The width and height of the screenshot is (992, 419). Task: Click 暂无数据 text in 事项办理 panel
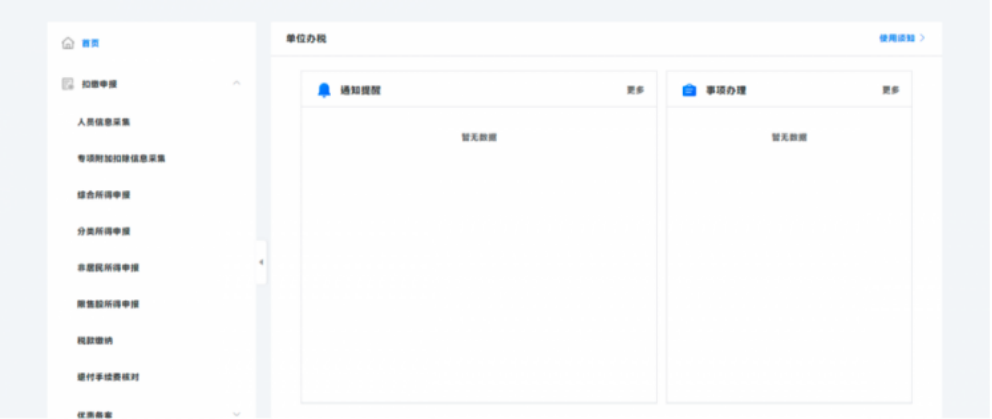(x=789, y=137)
